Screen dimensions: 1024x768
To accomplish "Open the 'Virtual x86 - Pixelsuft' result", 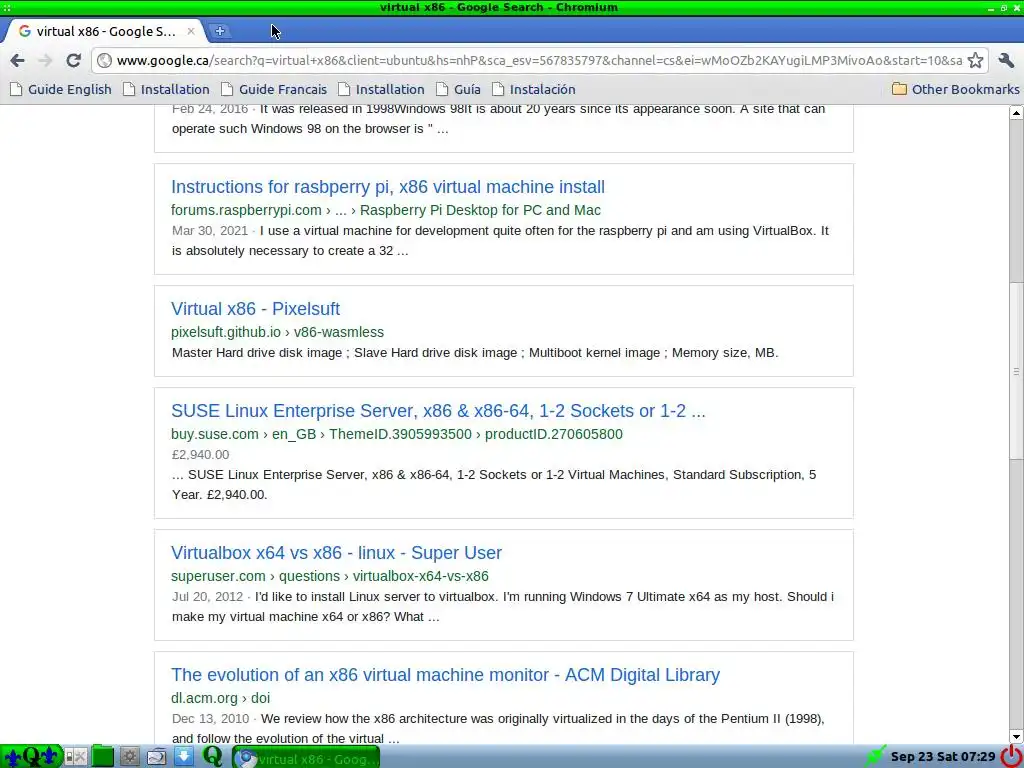I will [255, 309].
